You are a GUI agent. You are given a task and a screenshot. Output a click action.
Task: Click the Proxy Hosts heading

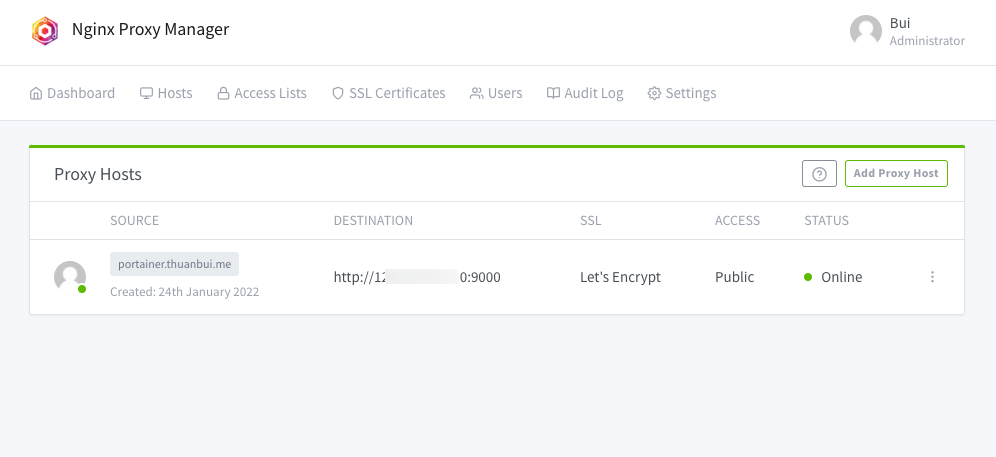tap(98, 174)
